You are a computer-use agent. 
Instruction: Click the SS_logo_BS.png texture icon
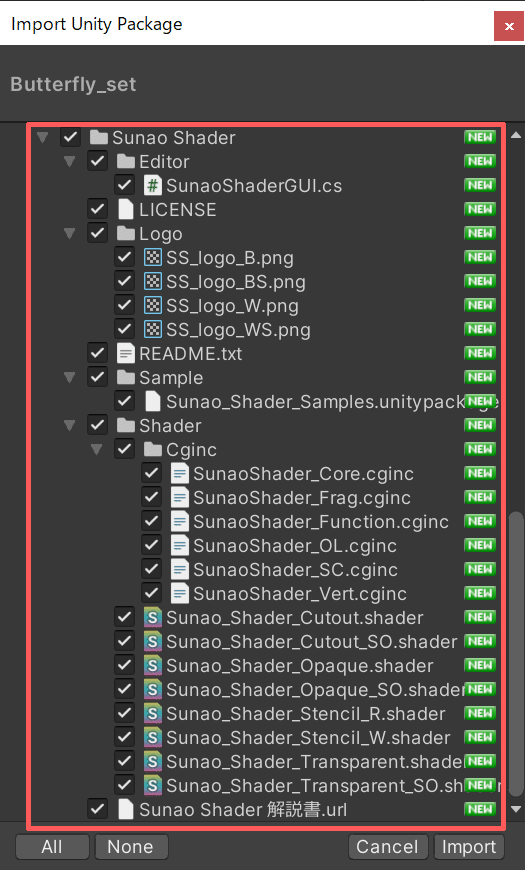153,281
